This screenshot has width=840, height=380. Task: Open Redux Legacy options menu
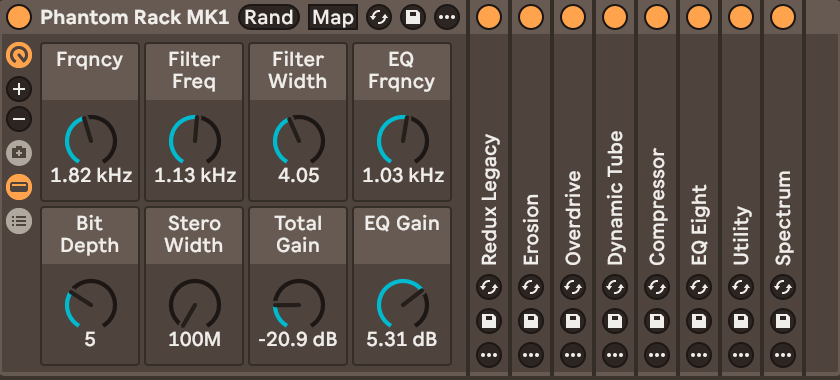(489, 355)
